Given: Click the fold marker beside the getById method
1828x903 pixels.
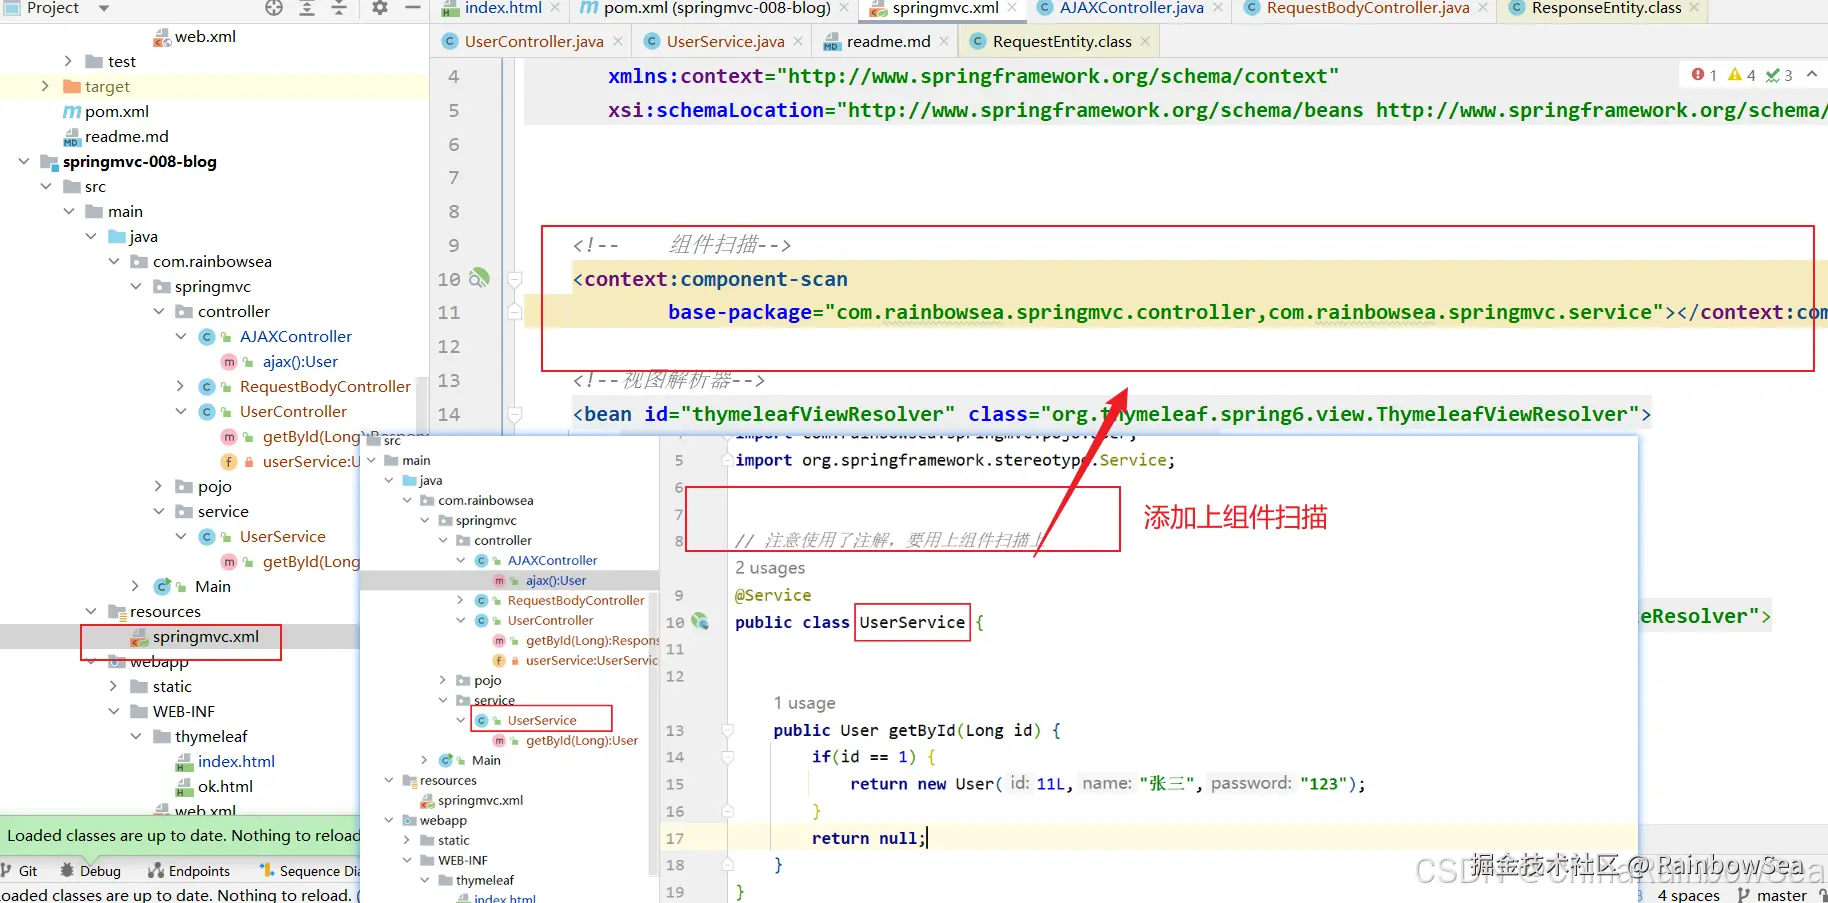Looking at the screenshot, I should (x=727, y=731).
